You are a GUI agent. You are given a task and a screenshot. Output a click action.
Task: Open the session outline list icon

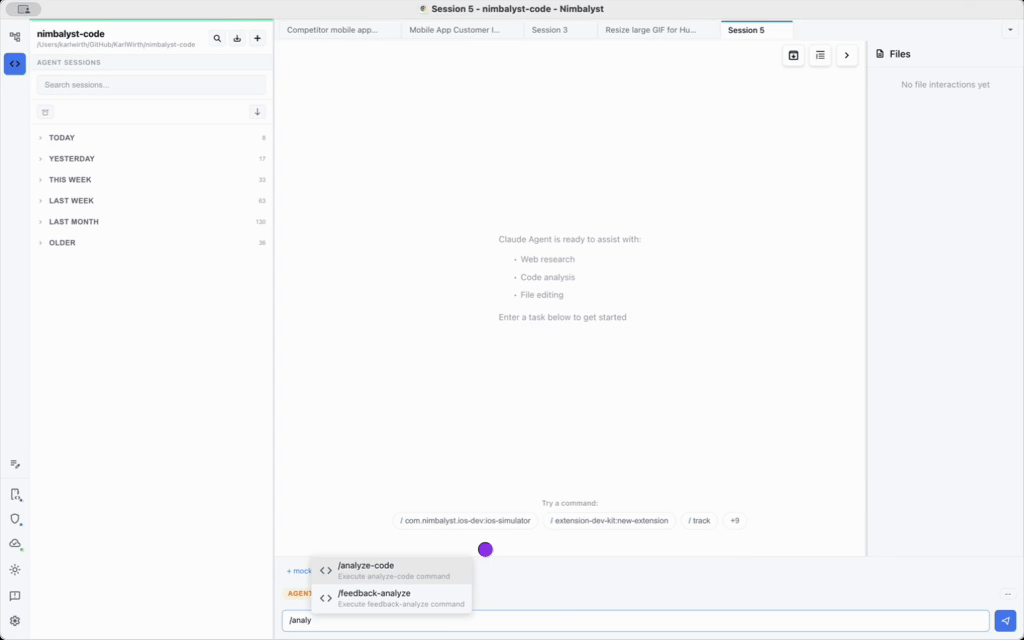click(x=820, y=55)
